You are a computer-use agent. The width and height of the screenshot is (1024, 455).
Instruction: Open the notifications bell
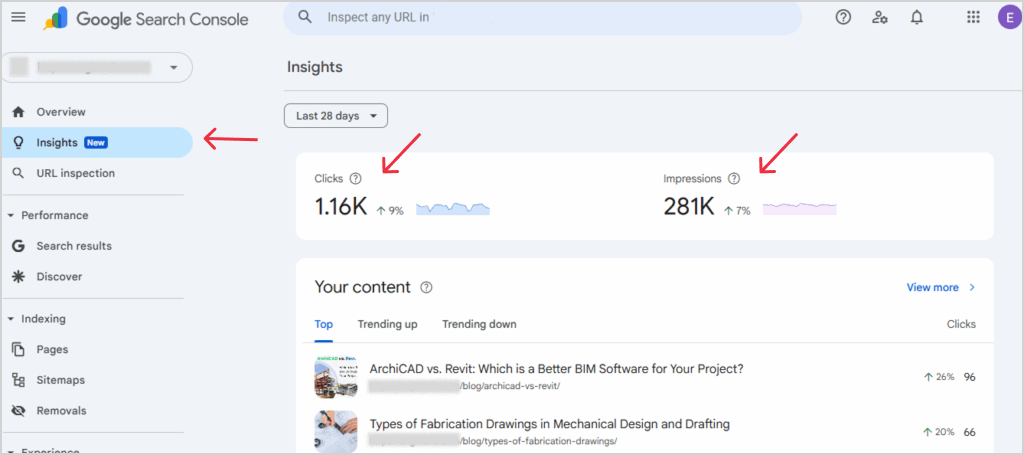point(917,17)
